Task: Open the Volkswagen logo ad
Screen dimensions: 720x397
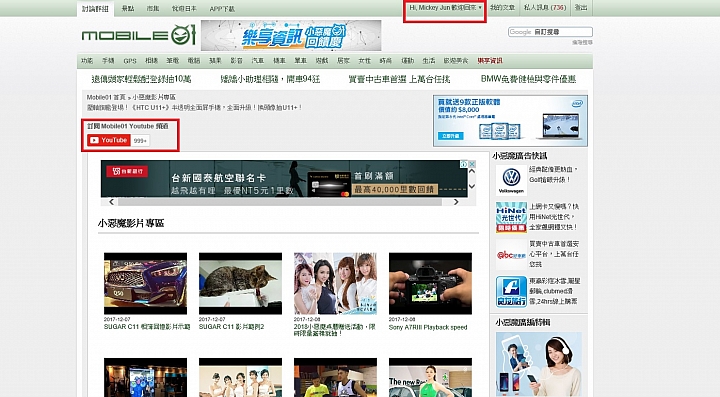Action: (x=511, y=180)
